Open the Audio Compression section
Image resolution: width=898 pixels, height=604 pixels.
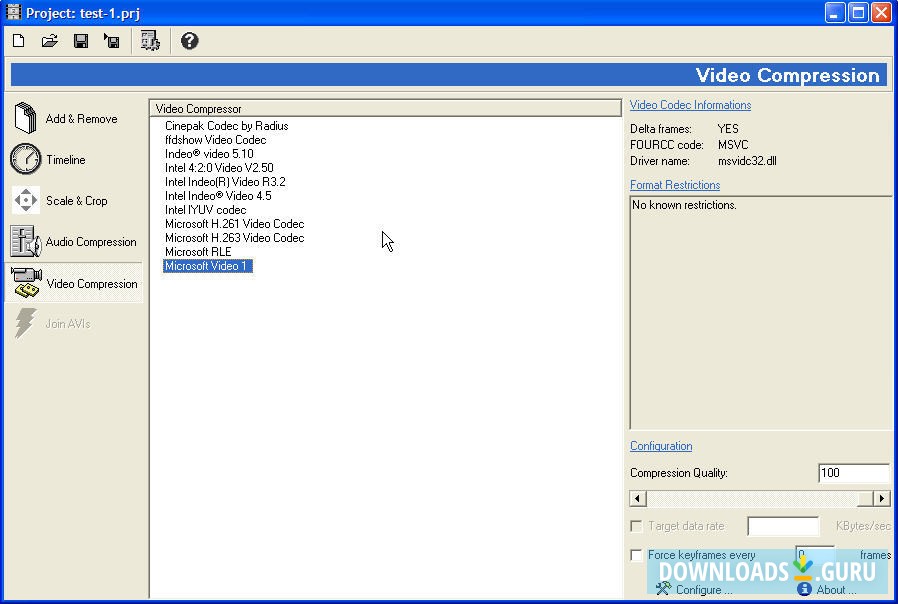[91, 242]
